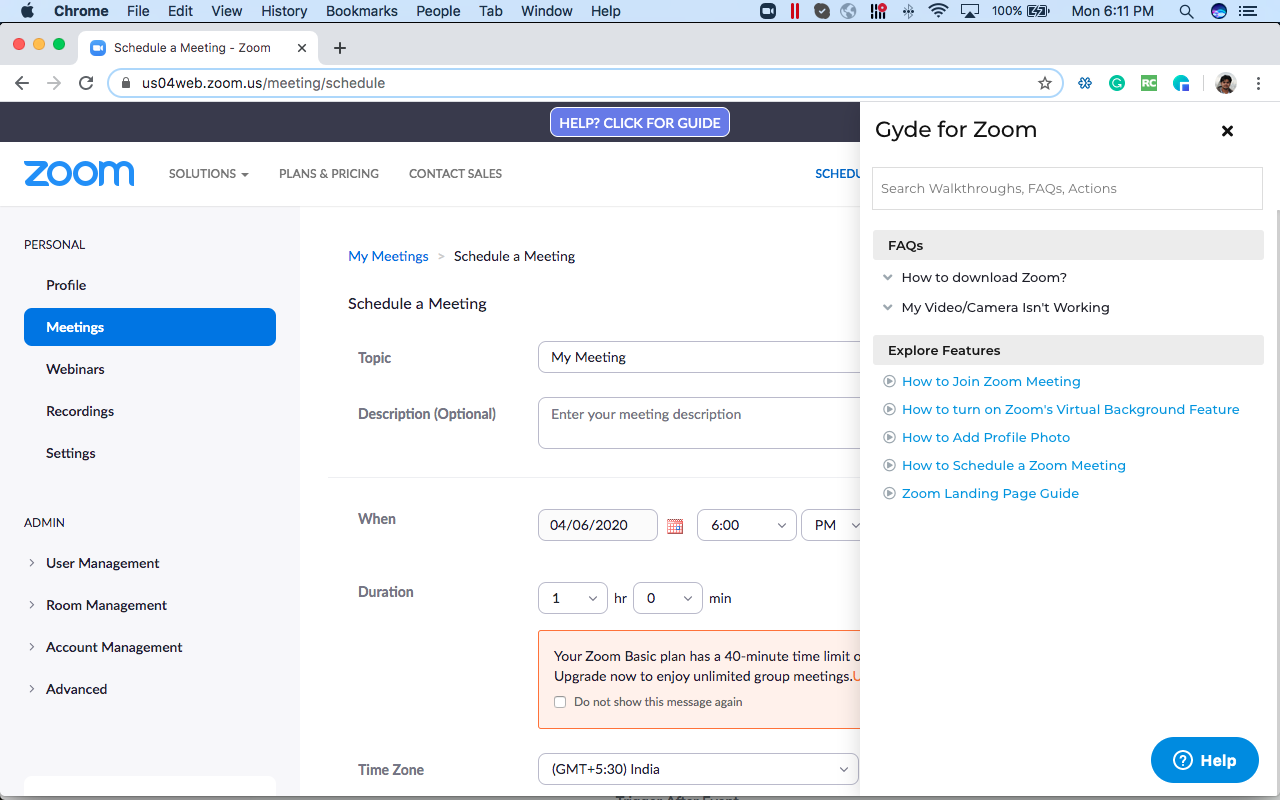Go to My Meetings breadcrumb link
1280x800 pixels.
tap(388, 256)
